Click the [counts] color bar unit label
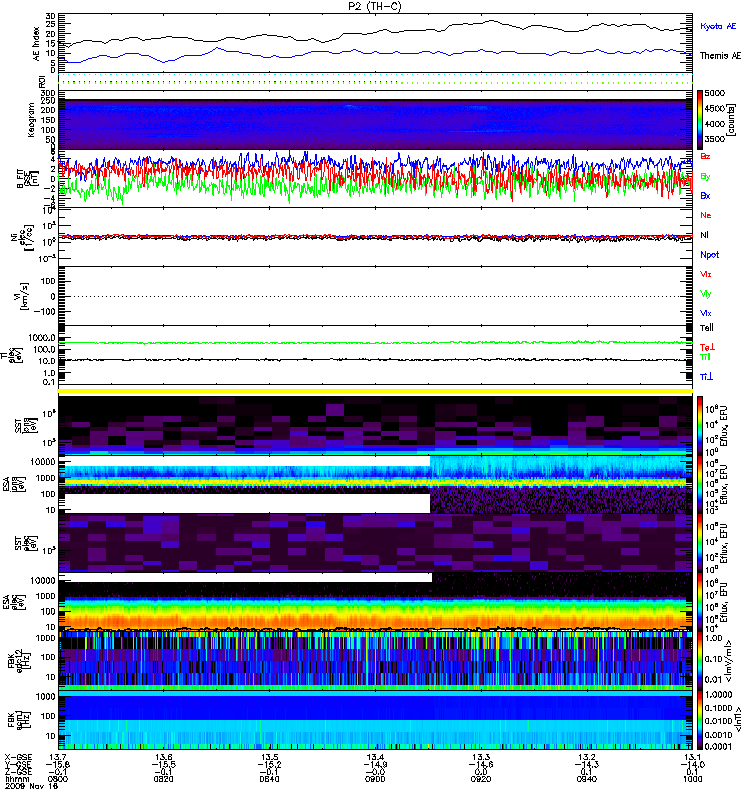Viewport: 750px width, 800px height. (731, 120)
